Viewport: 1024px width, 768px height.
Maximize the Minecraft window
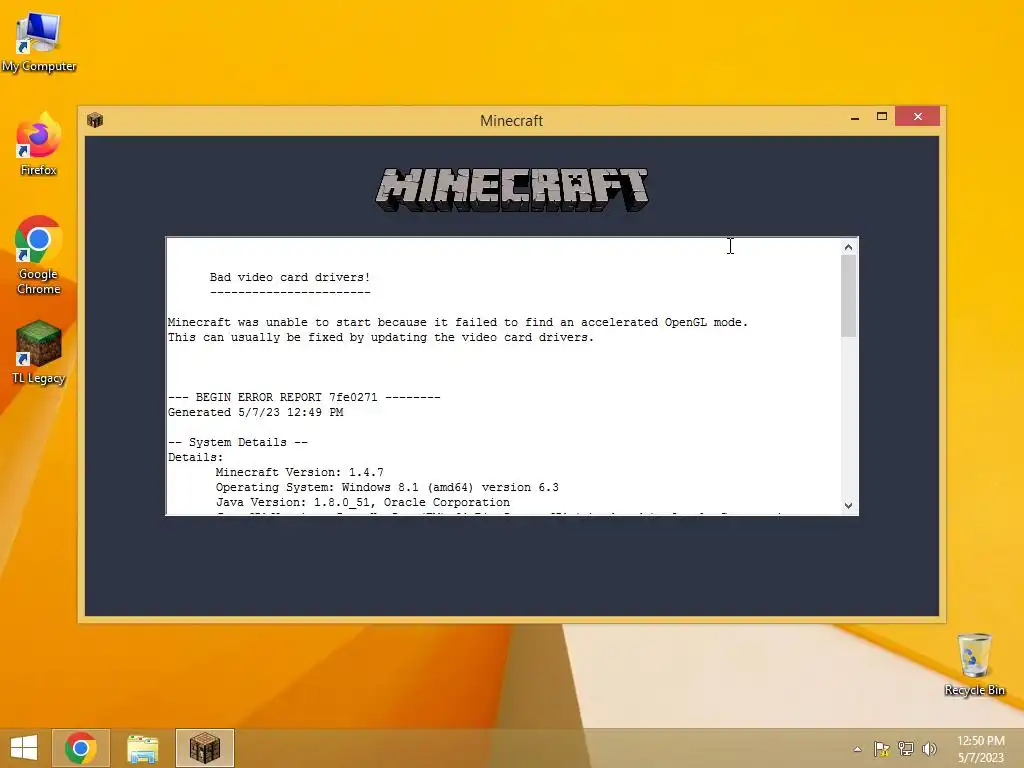click(882, 117)
